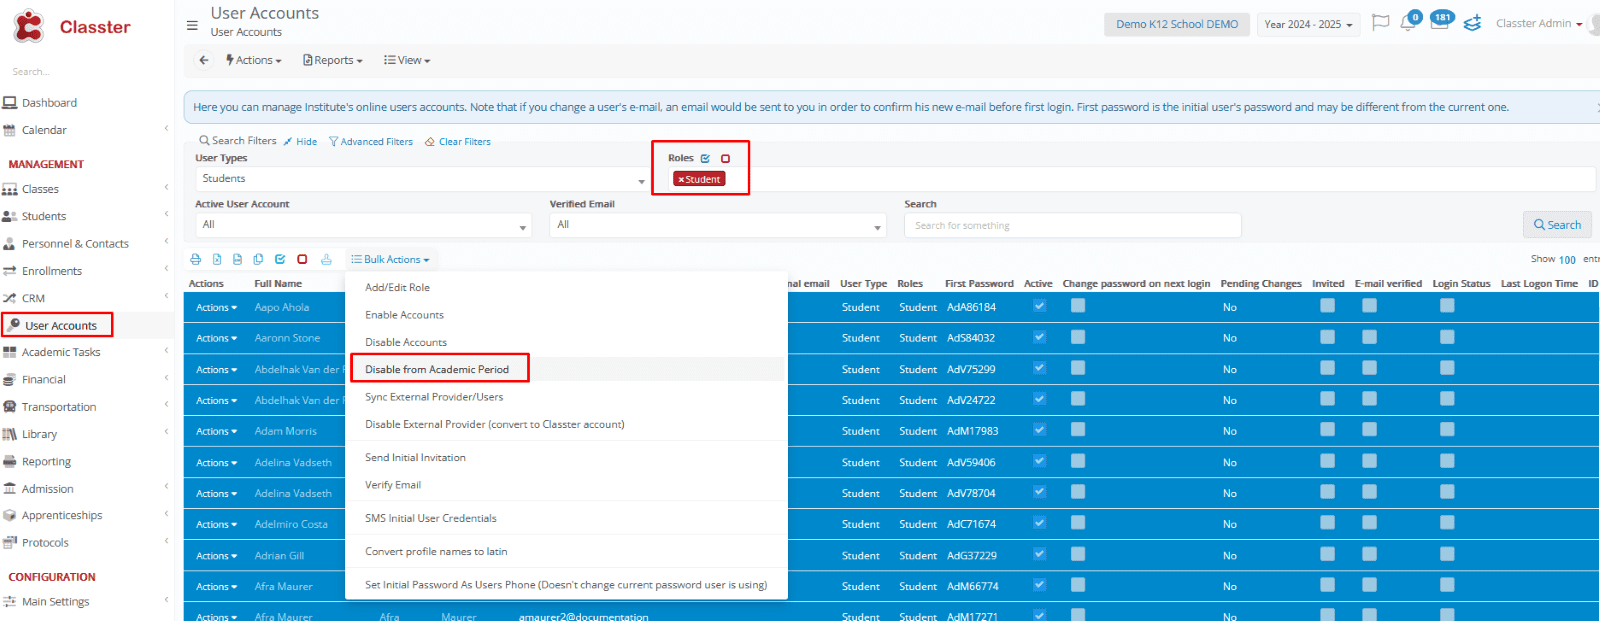Viewport: 1600px width, 621px height.
Task: Open the Verified Email dropdown
Action: [x=718, y=225]
